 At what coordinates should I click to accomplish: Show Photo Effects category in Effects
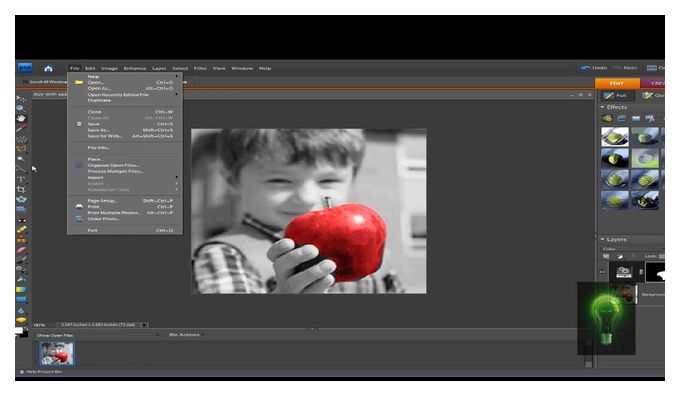pos(636,118)
